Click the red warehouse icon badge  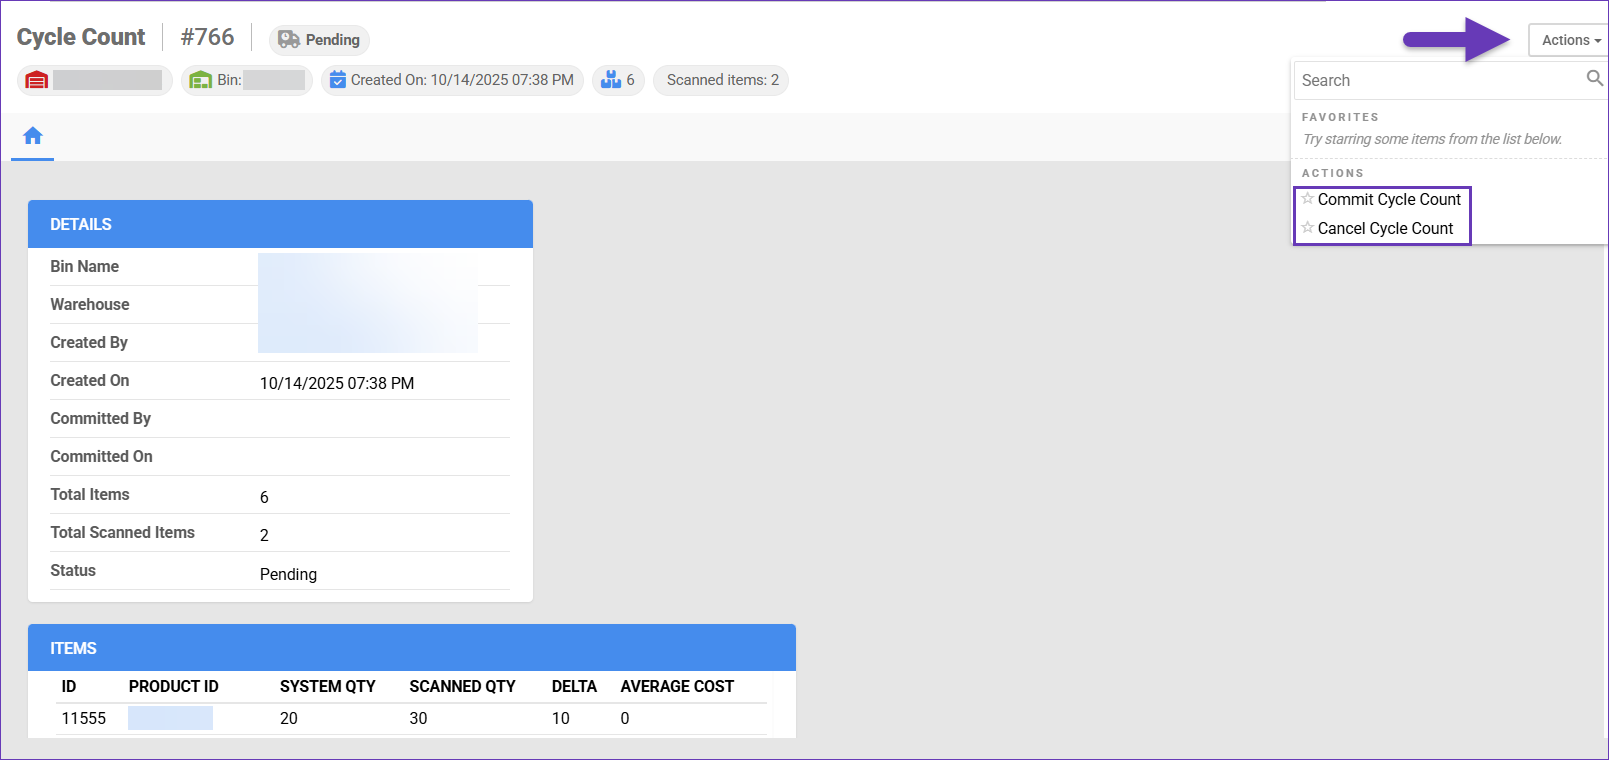[x=37, y=80]
